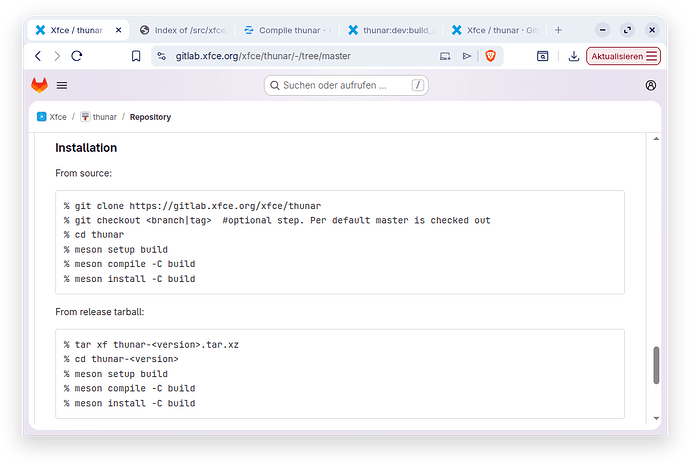Click 'meson compile -C build' in tarball code block
This screenshot has height=465, width=690.
click(129, 388)
